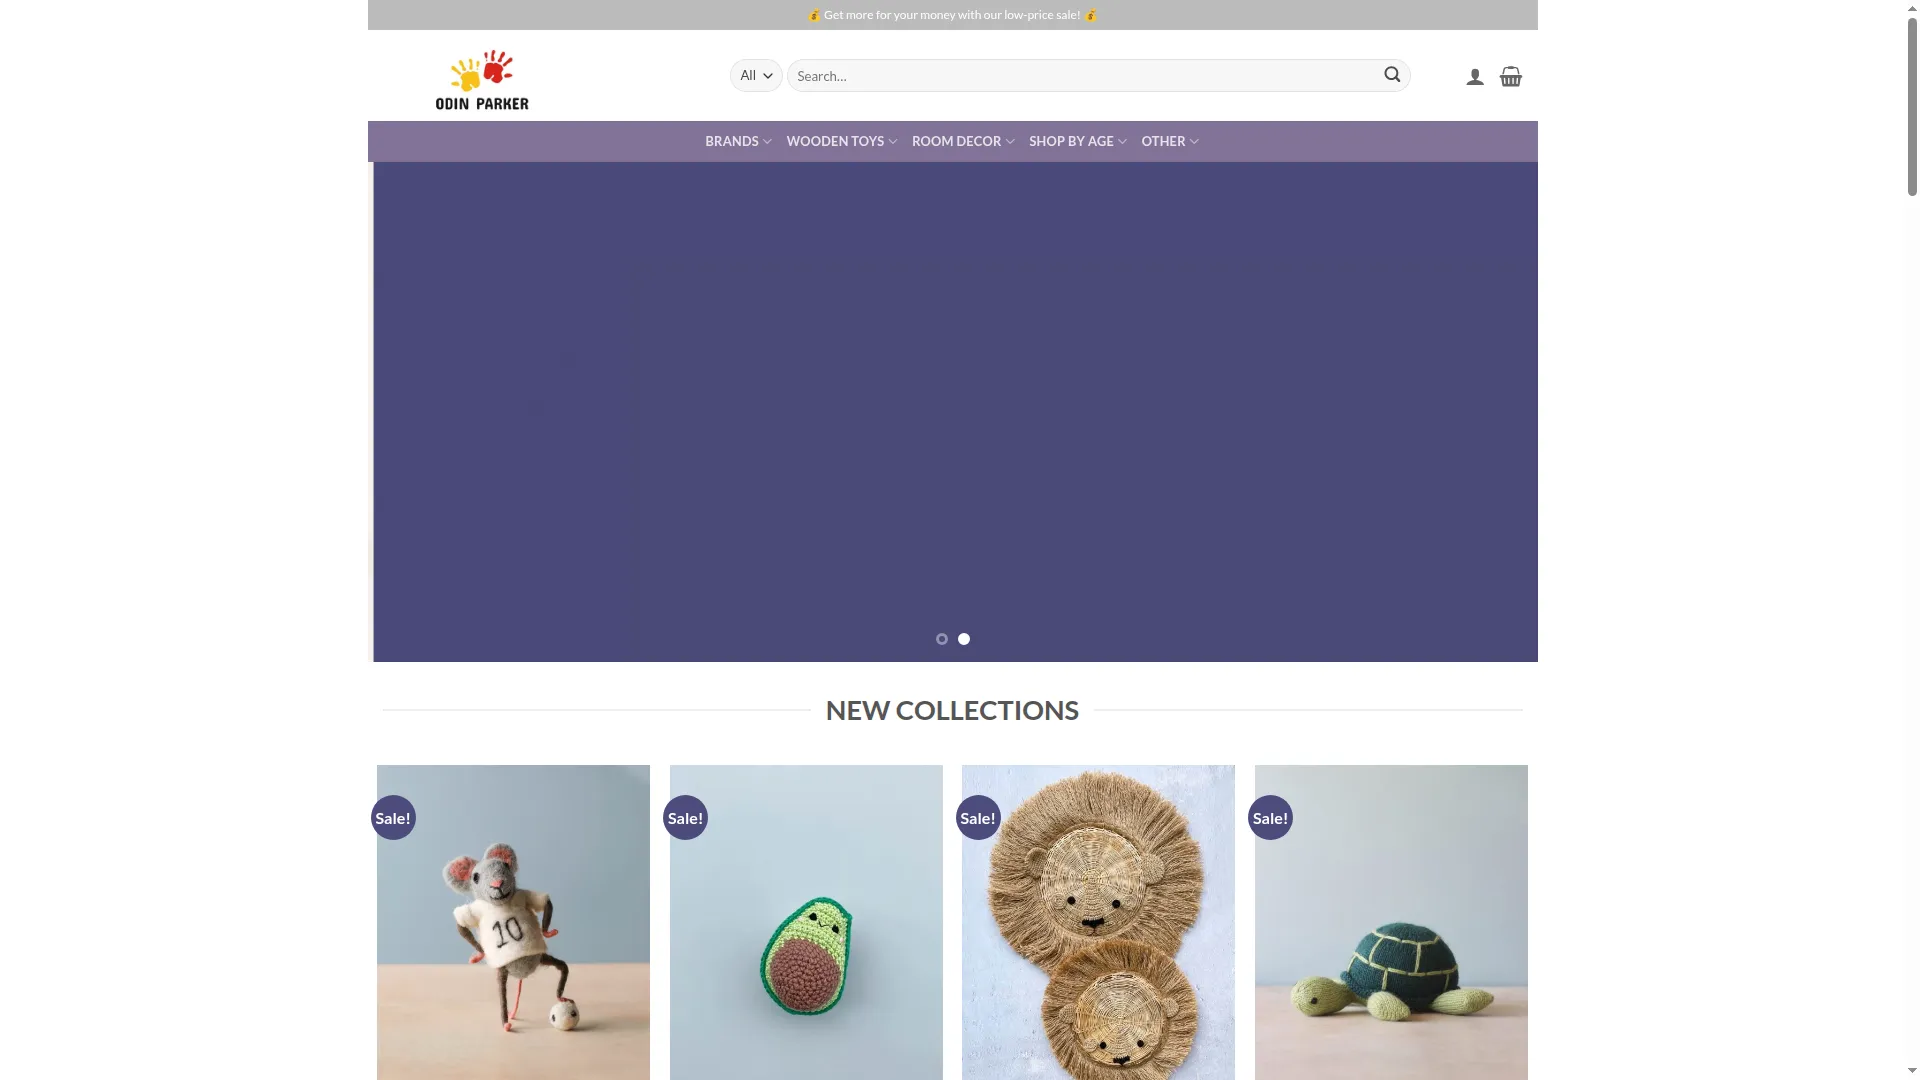Select the first slider dot
The height and width of the screenshot is (1080, 1920).
point(942,639)
